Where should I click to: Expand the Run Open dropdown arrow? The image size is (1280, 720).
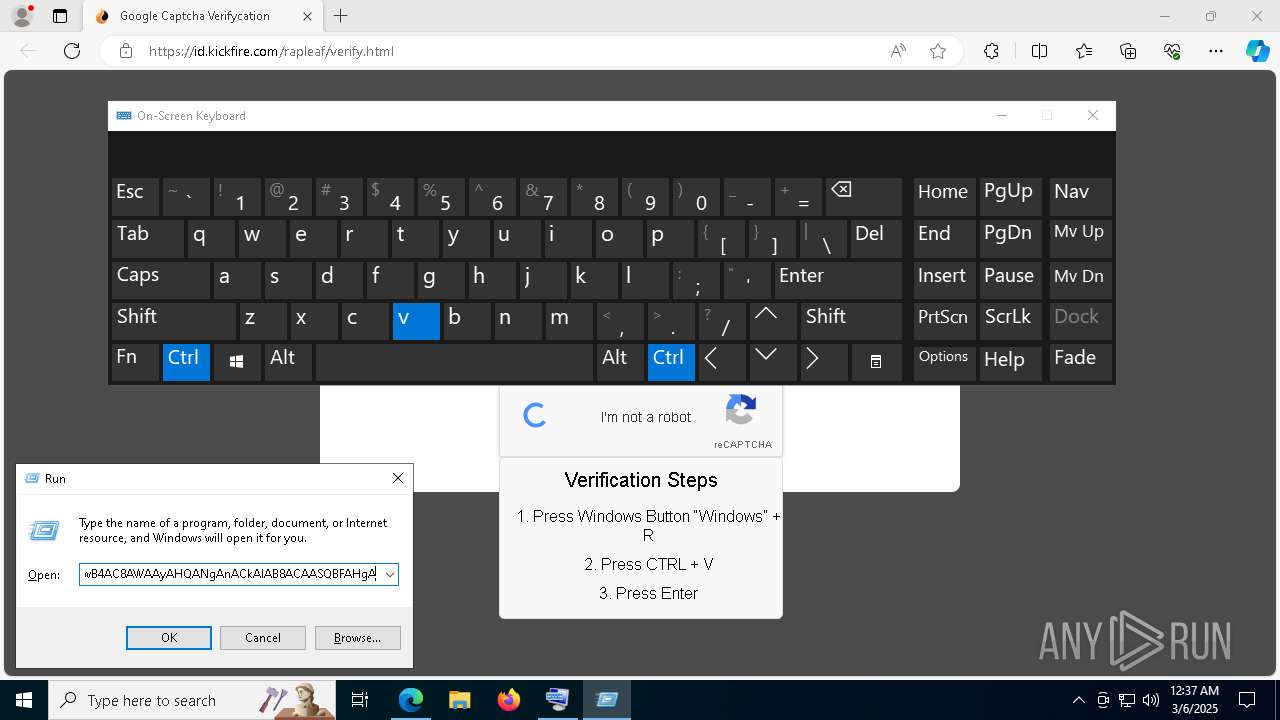point(389,574)
